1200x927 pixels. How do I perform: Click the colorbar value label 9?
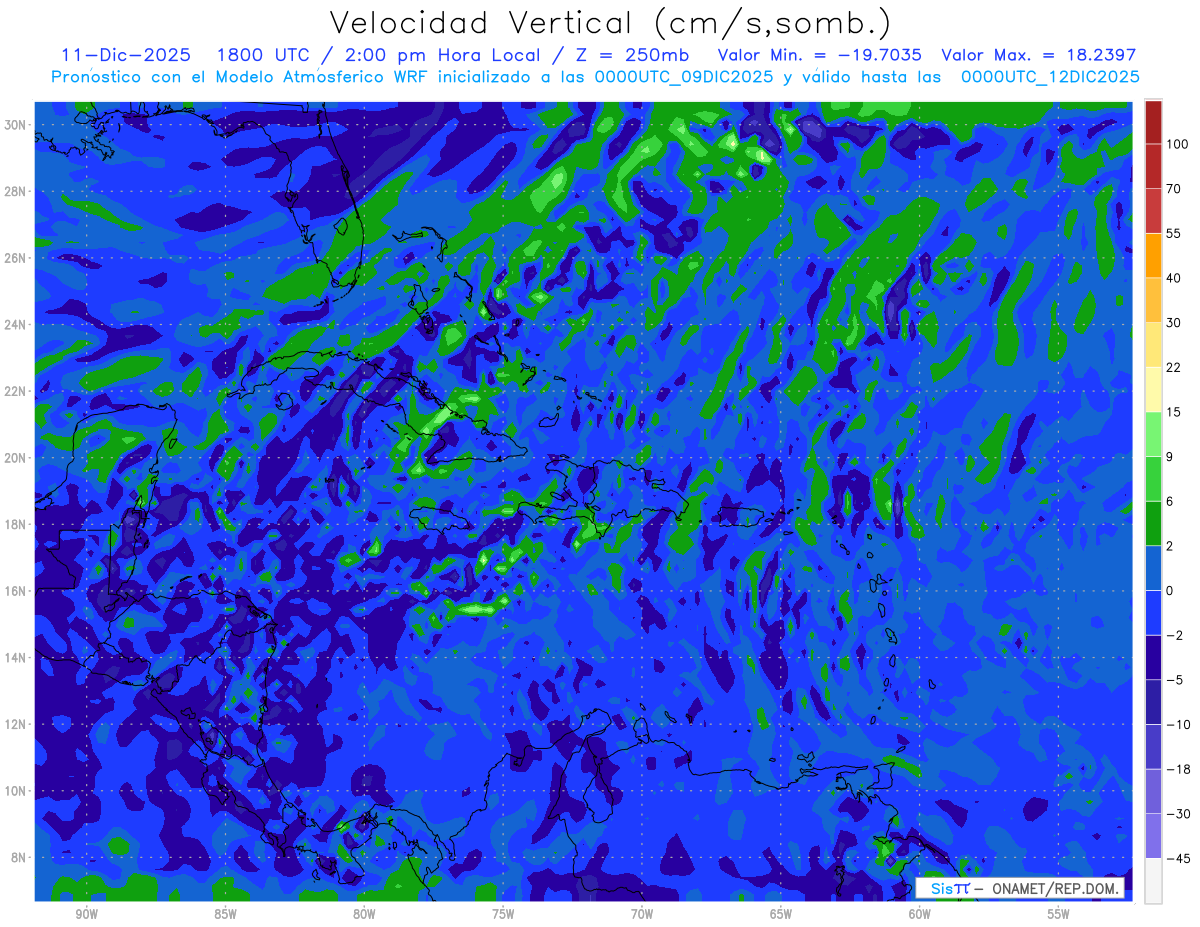(x=1170, y=457)
